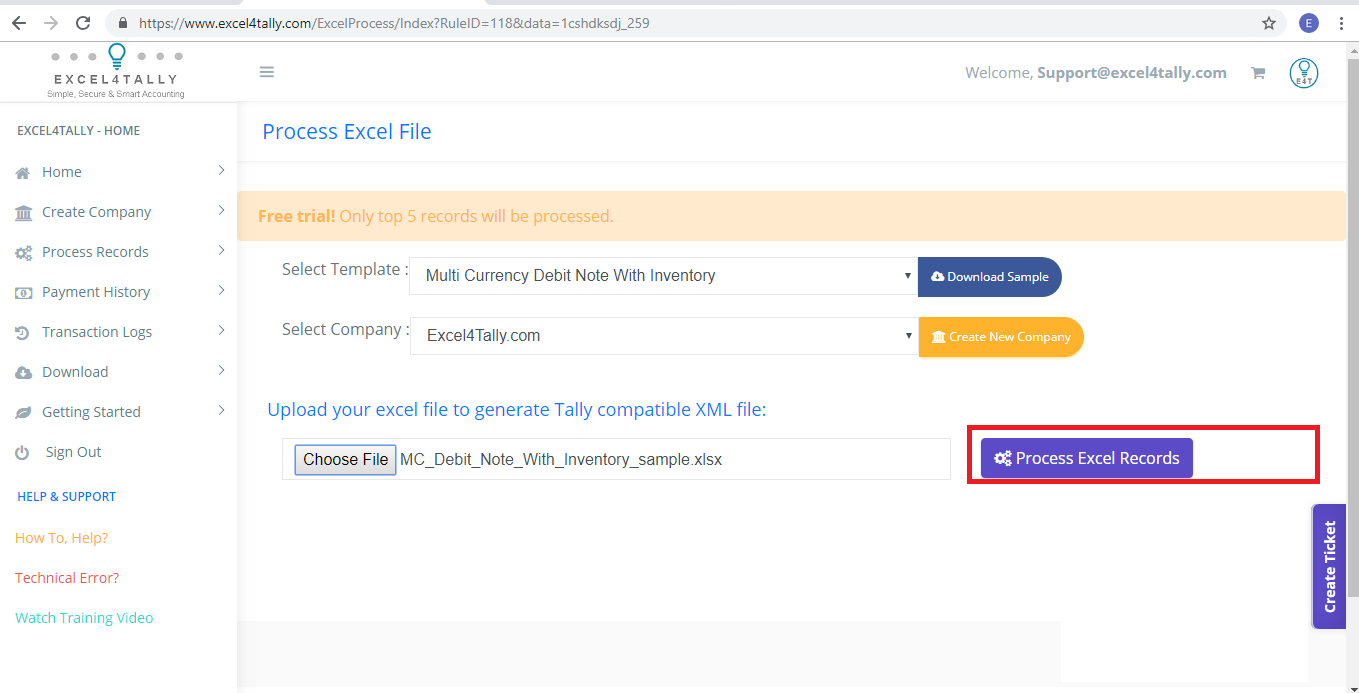Click the browser forward arrow
1359x693 pixels.
[51, 22]
